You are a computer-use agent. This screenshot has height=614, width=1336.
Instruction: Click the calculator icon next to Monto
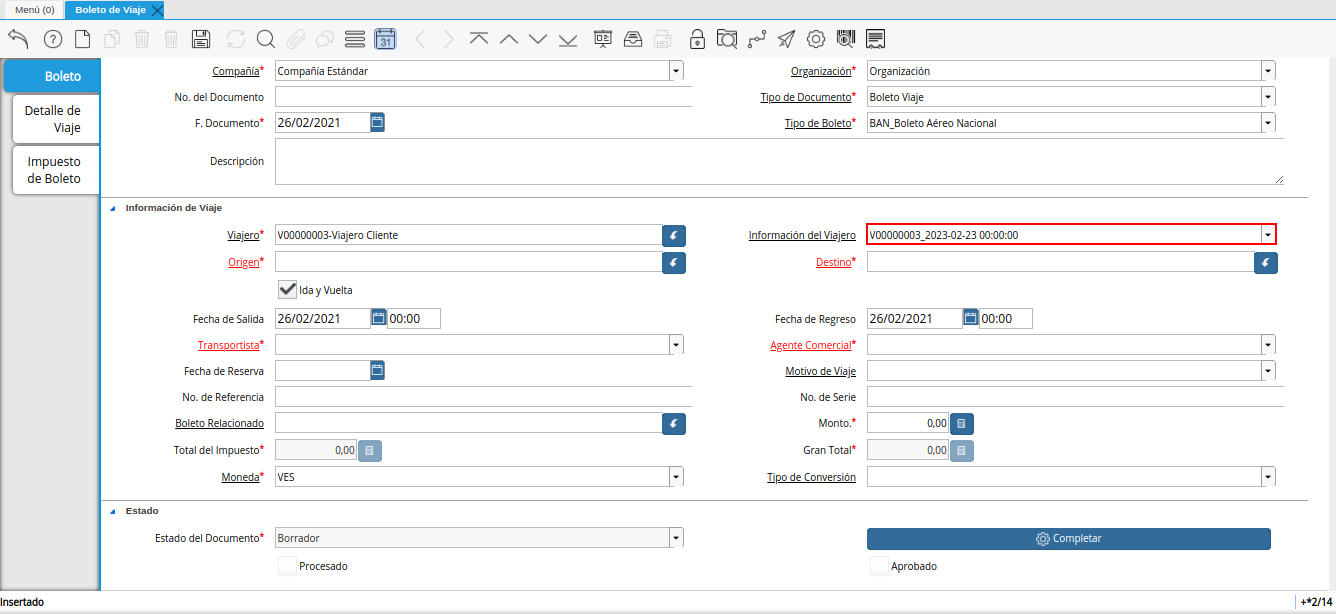(x=961, y=423)
